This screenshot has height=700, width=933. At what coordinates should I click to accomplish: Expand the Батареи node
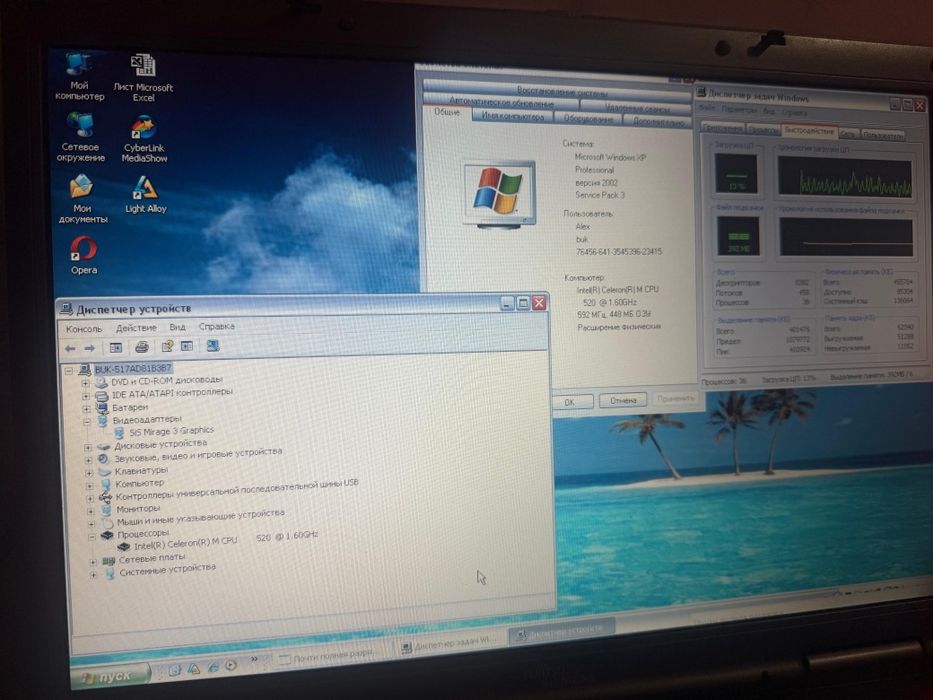pos(86,408)
